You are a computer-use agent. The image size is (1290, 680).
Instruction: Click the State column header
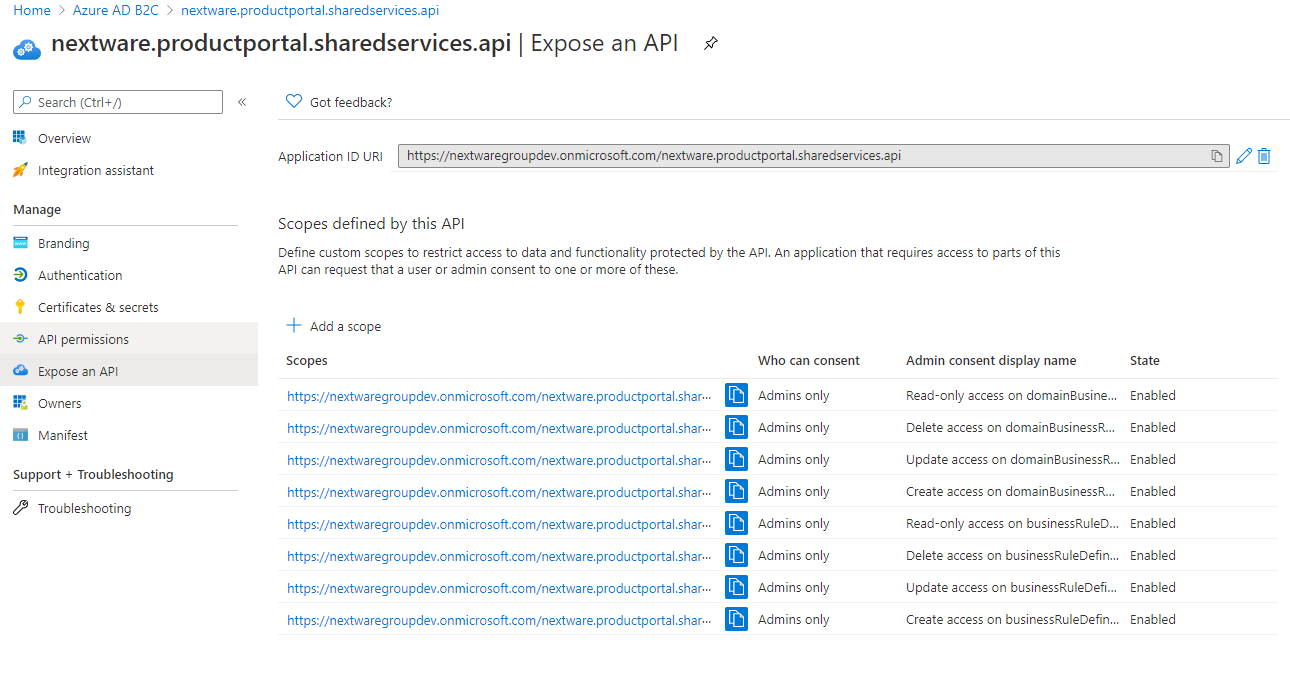point(1145,360)
